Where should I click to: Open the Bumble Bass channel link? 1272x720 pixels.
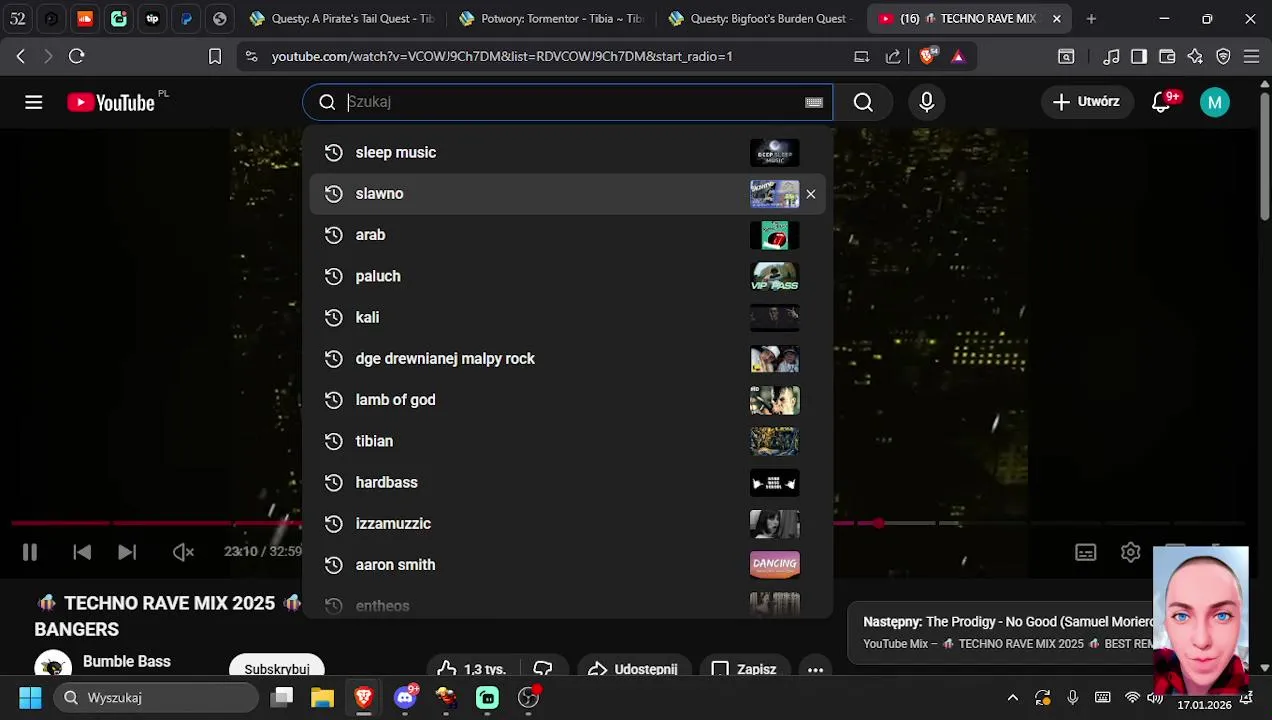pyautogui.click(x=127, y=662)
